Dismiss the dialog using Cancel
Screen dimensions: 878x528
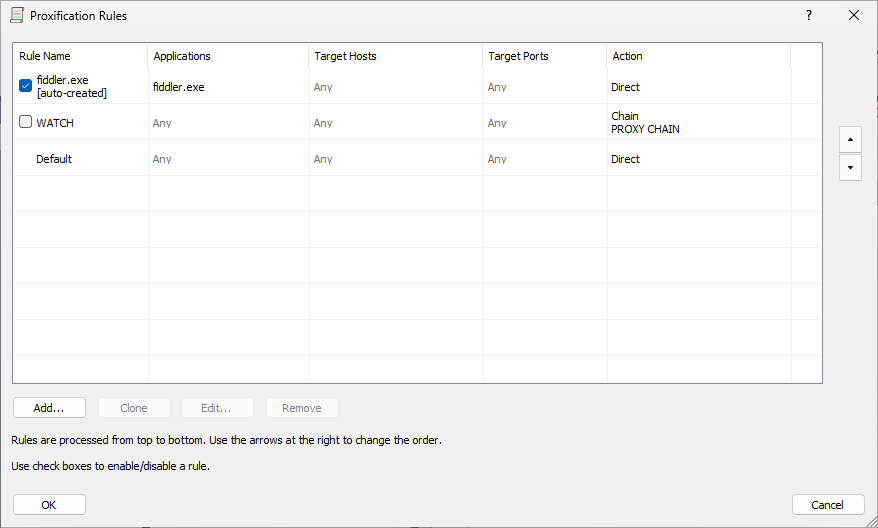(828, 505)
